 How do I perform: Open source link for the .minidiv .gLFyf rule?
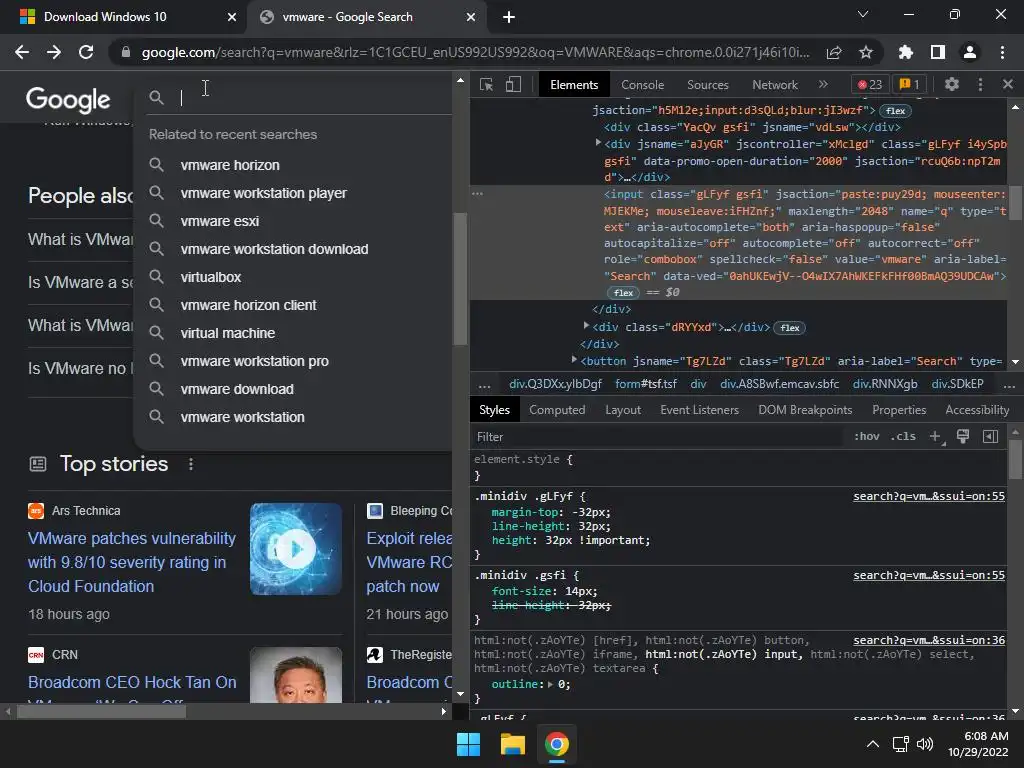tap(929, 496)
